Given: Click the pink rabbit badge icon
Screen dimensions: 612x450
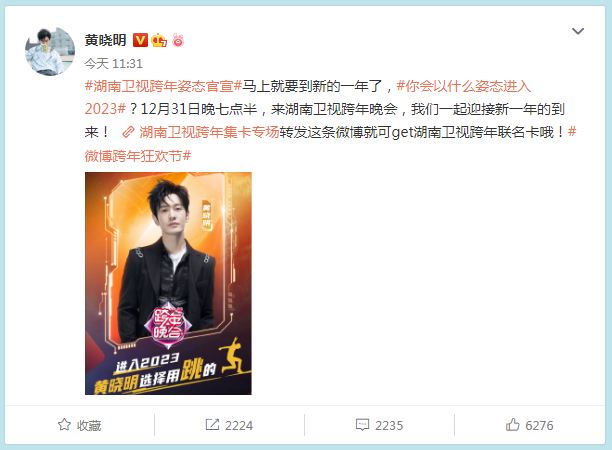Looking at the screenshot, I should pyautogui.click(x=178, y=40).
